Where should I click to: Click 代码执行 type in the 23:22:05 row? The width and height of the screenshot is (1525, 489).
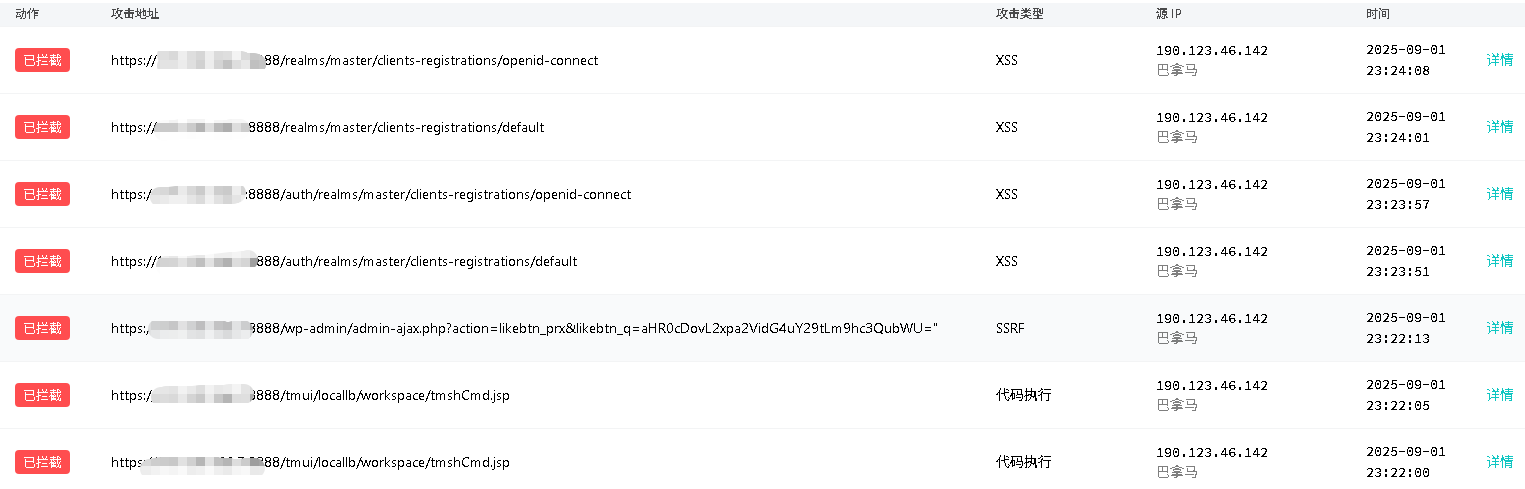(1023, 395)
